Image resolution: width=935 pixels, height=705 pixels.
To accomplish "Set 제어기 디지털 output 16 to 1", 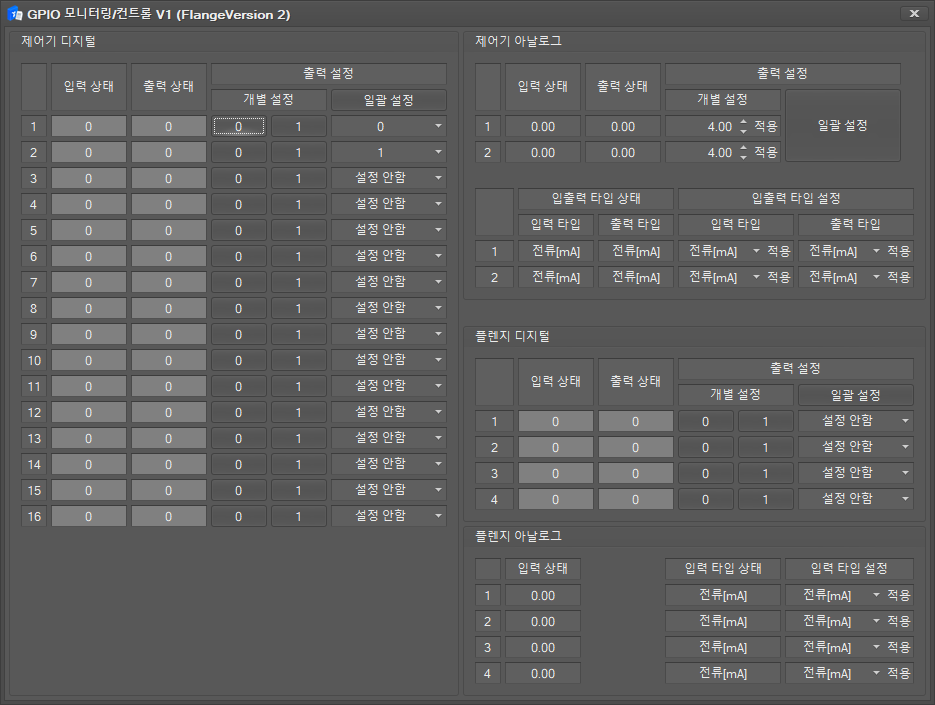I will 298,516.
